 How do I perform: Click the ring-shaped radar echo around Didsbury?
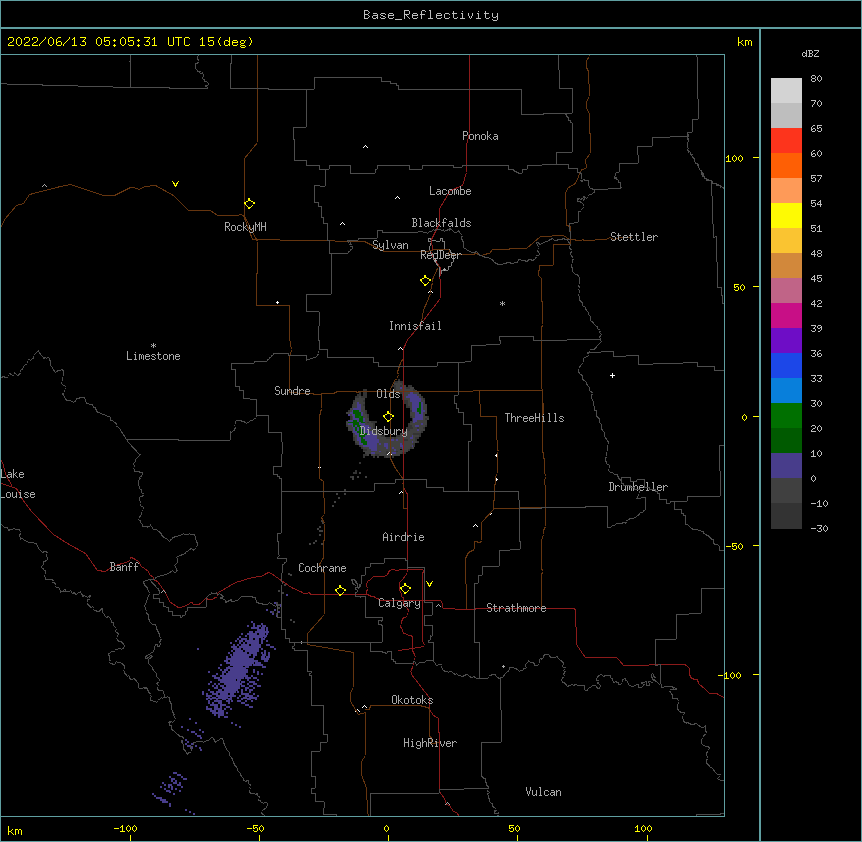[388, 419]
